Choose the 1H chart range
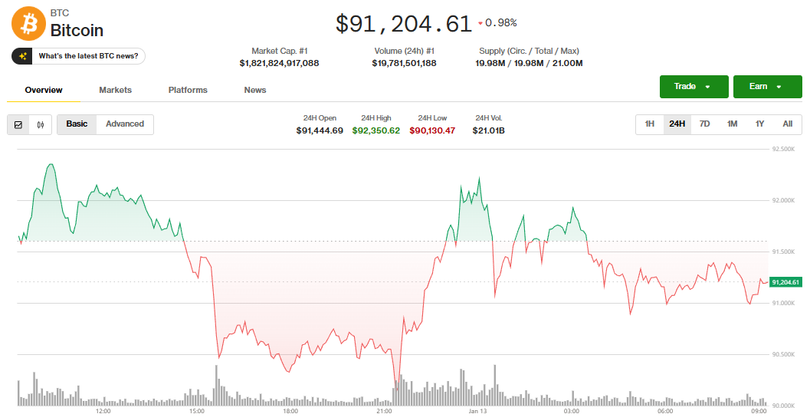 (x=649, y=124)
